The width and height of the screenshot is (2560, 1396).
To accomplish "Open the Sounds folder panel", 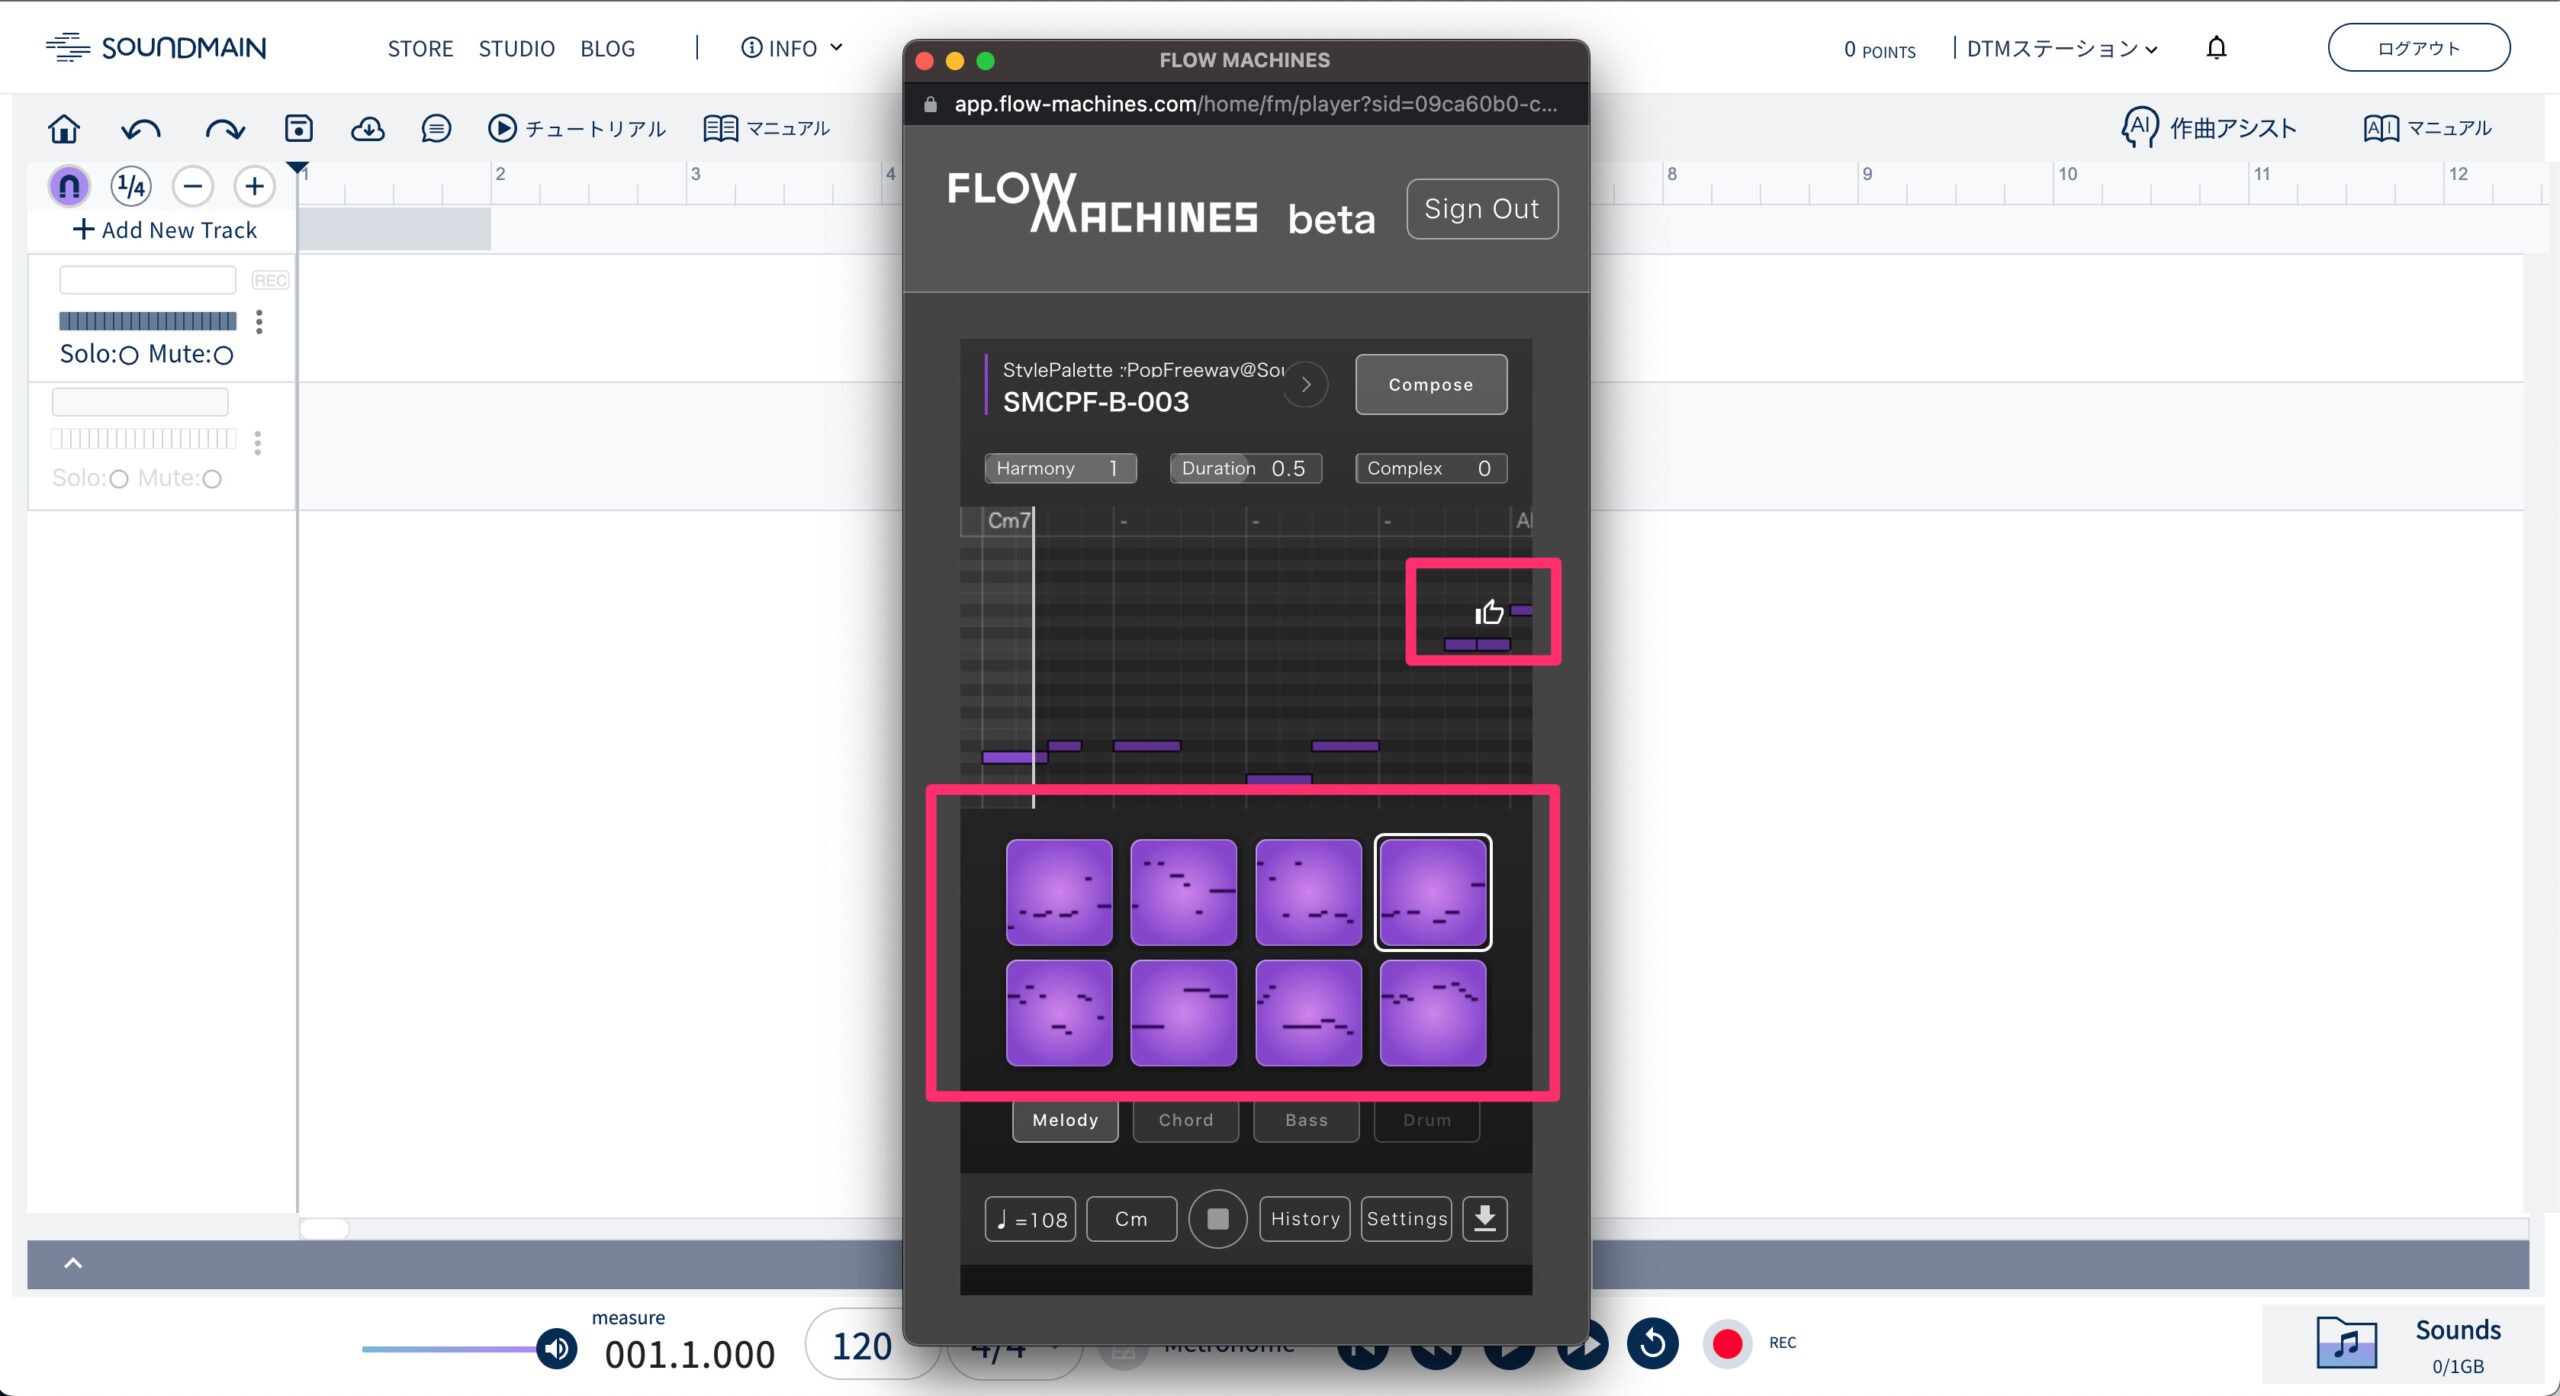I will coord(2404,1343).
